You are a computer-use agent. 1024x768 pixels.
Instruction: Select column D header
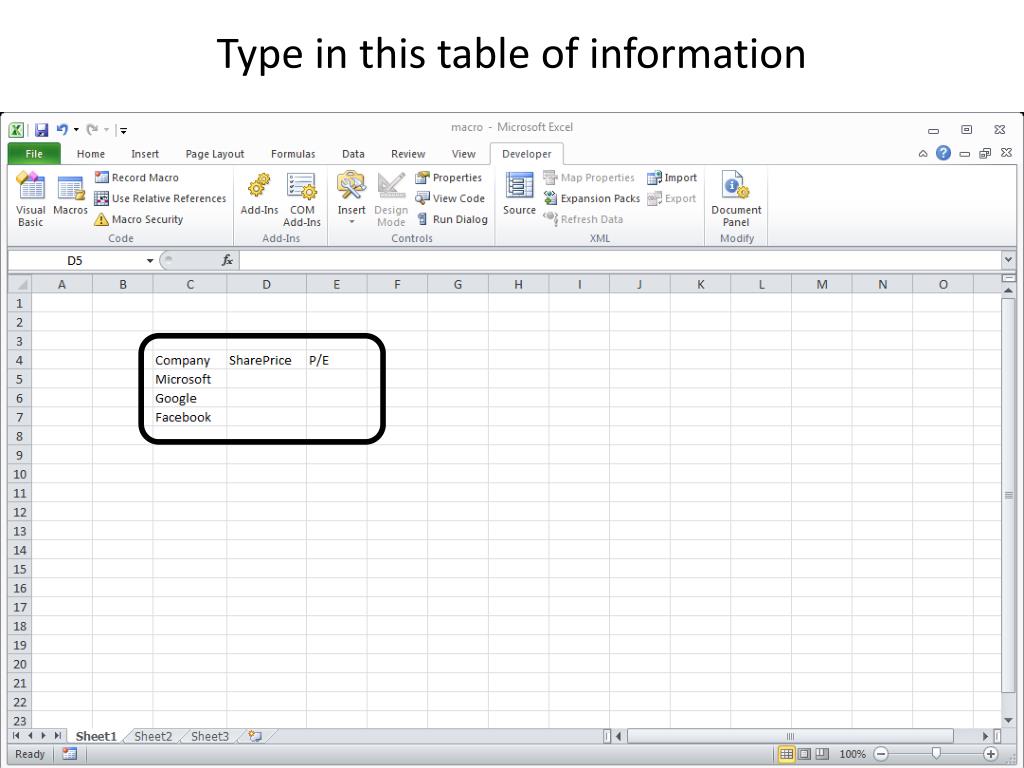(x=266, y=285)
